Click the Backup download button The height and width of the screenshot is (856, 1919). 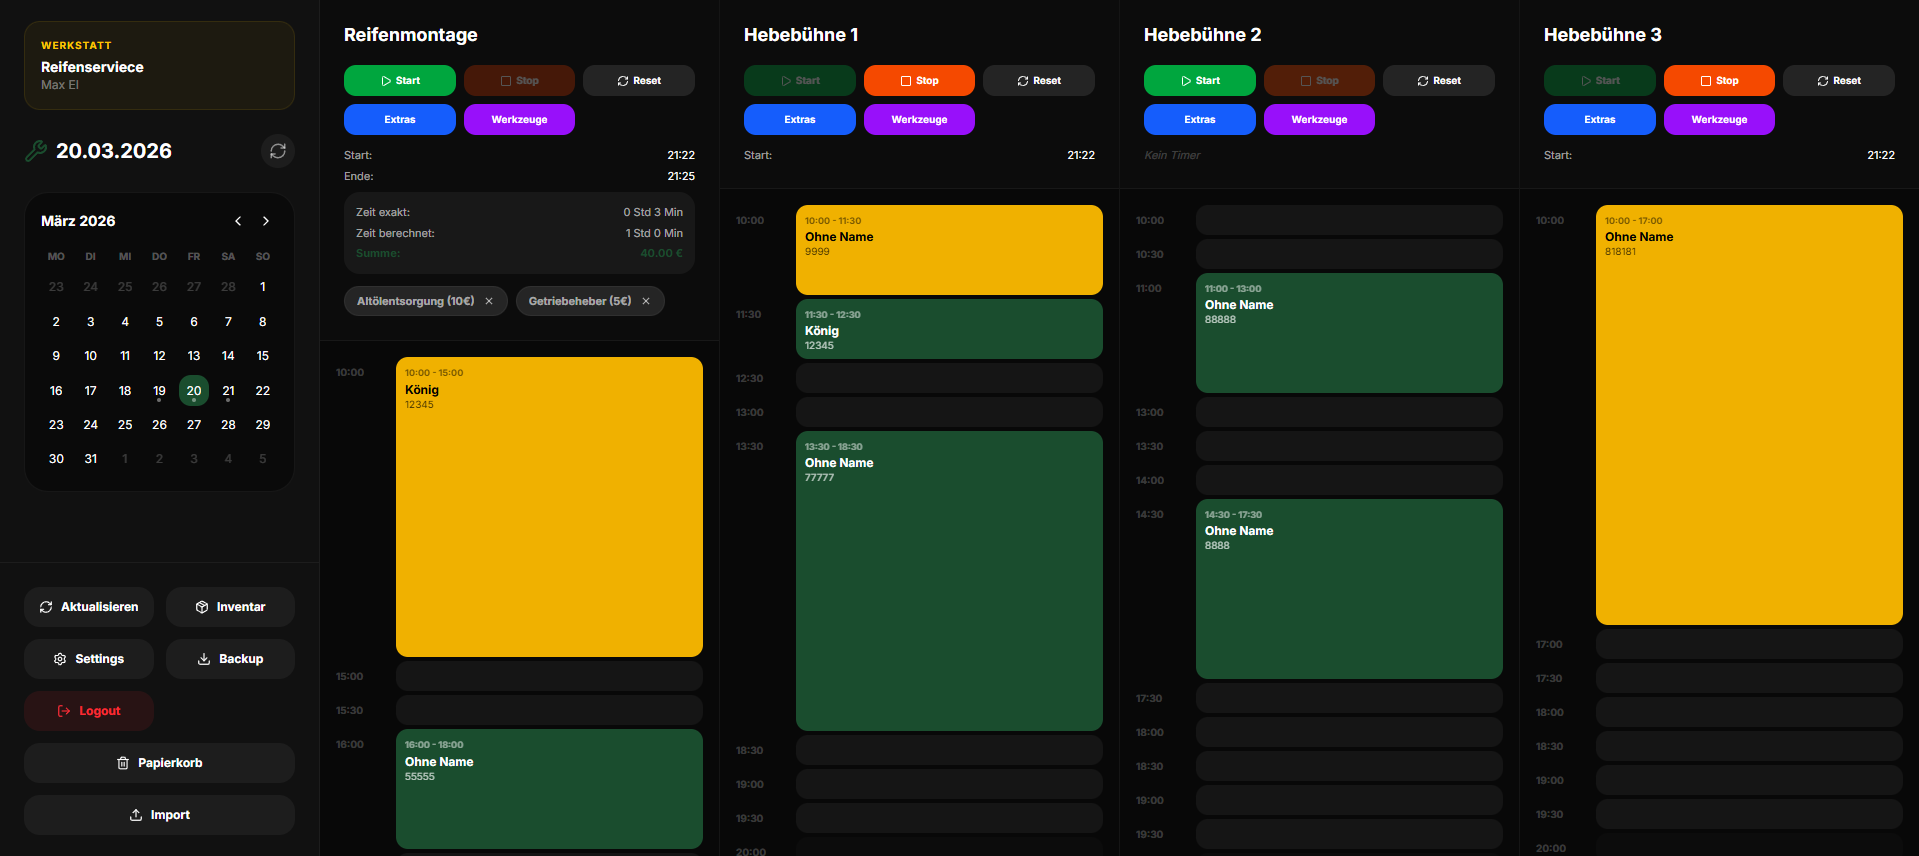pyautogui.click(x=230, y=659)
